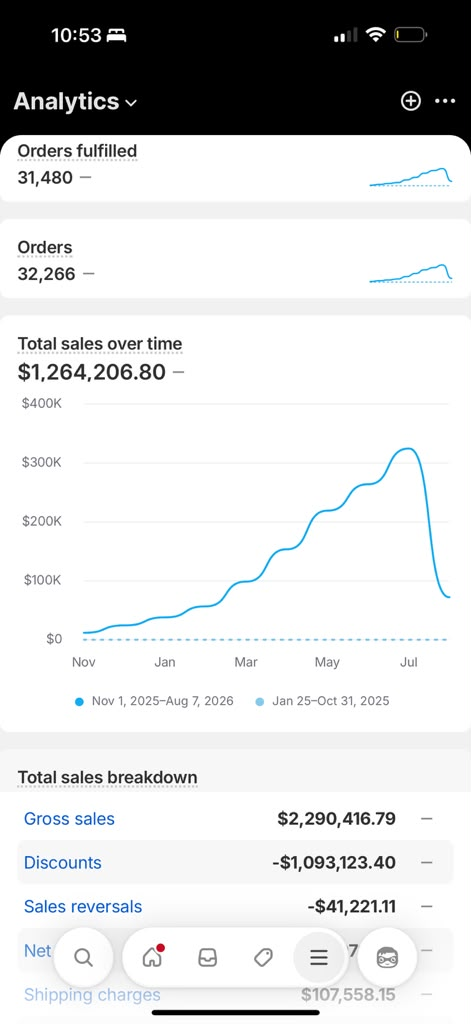Select the Total sales over time heading
The image size is (471, 1024).
click(x=100, y=344)
